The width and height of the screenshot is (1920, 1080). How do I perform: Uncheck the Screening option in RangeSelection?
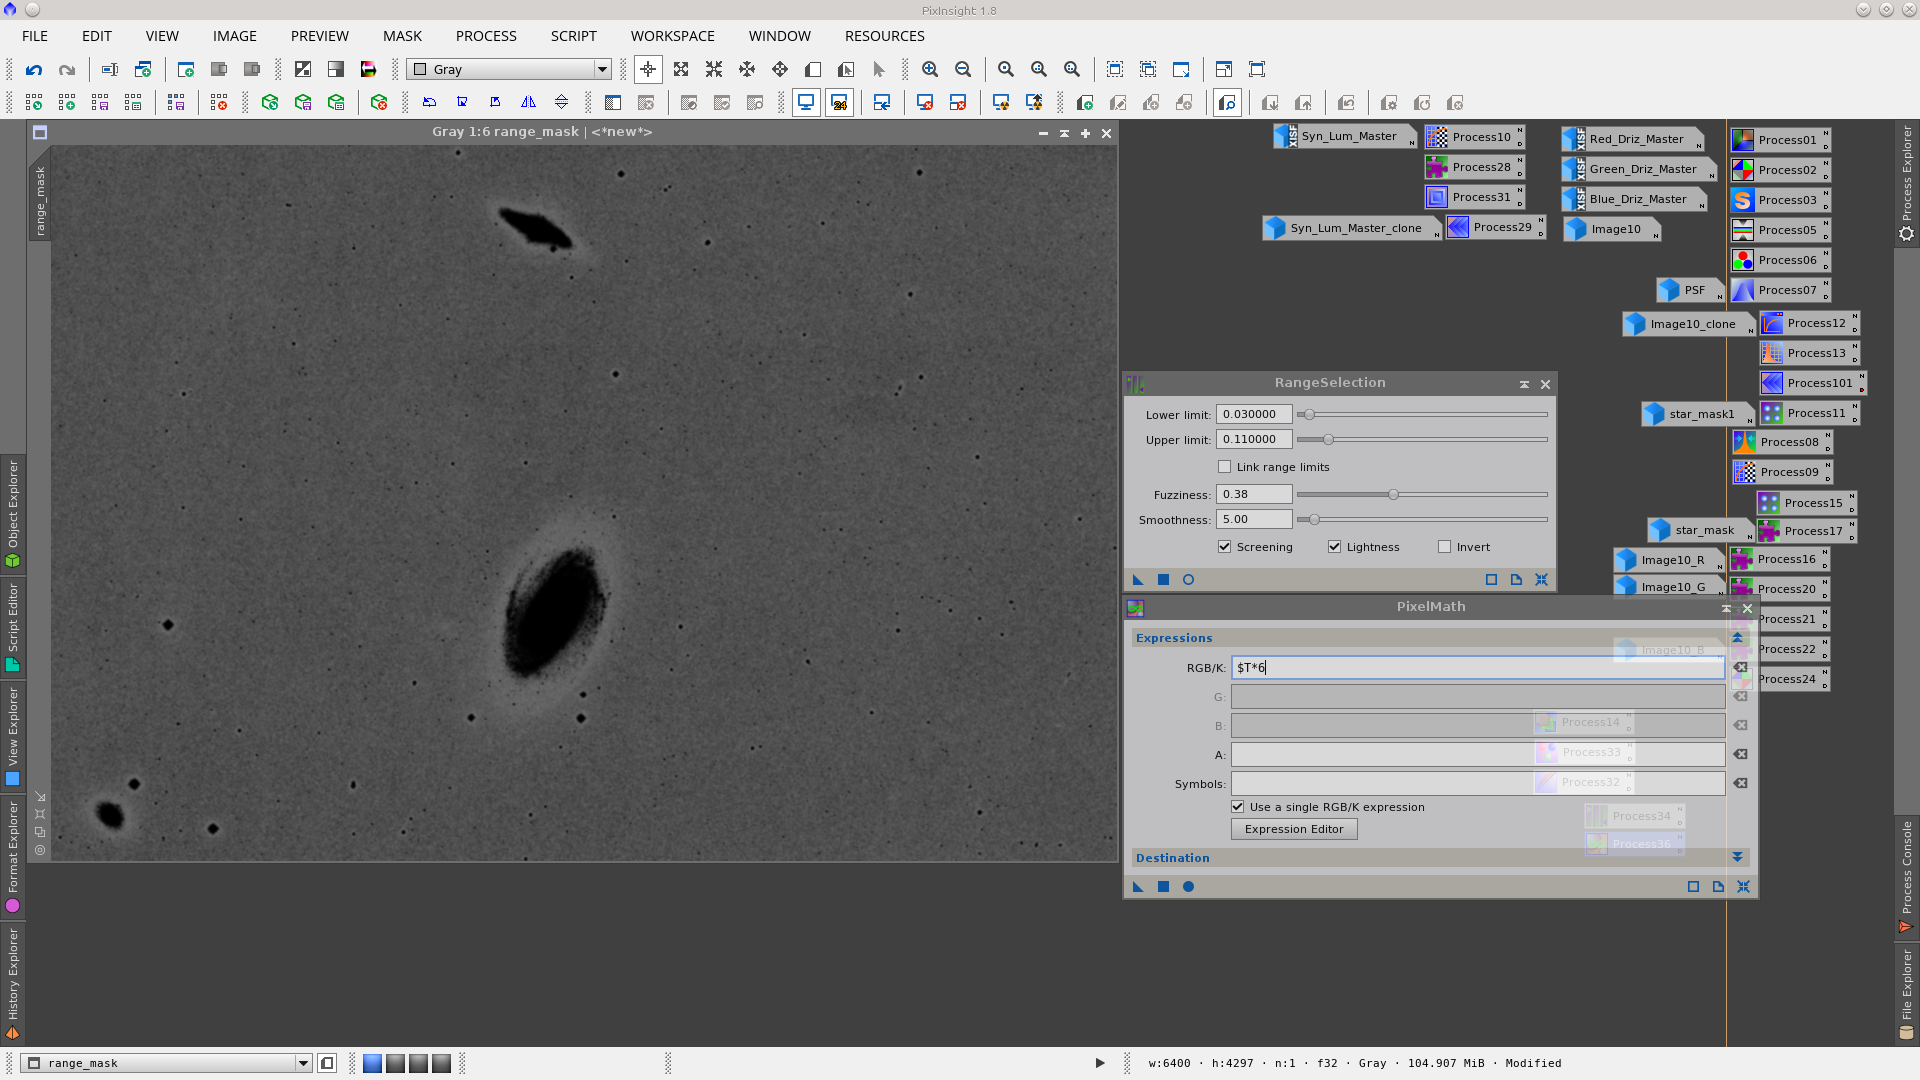click(x=1224, y=546)
